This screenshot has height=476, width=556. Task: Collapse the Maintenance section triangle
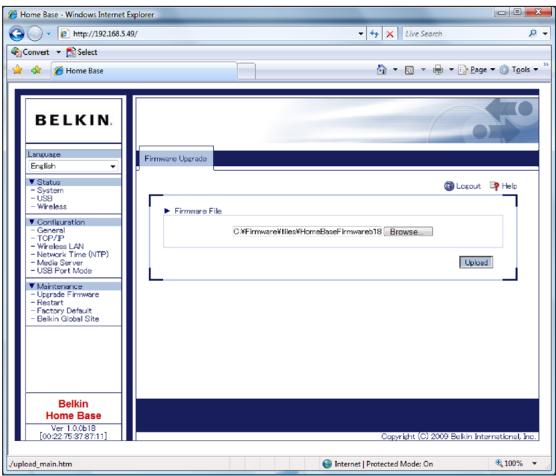(x=32, y=286)
